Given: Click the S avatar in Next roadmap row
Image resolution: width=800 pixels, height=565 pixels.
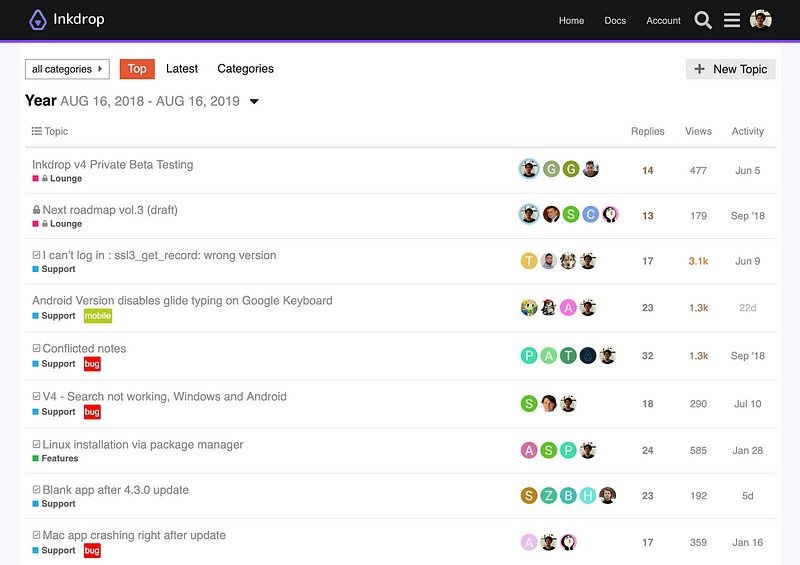Looking at the screenshot, I should (571, 214).
